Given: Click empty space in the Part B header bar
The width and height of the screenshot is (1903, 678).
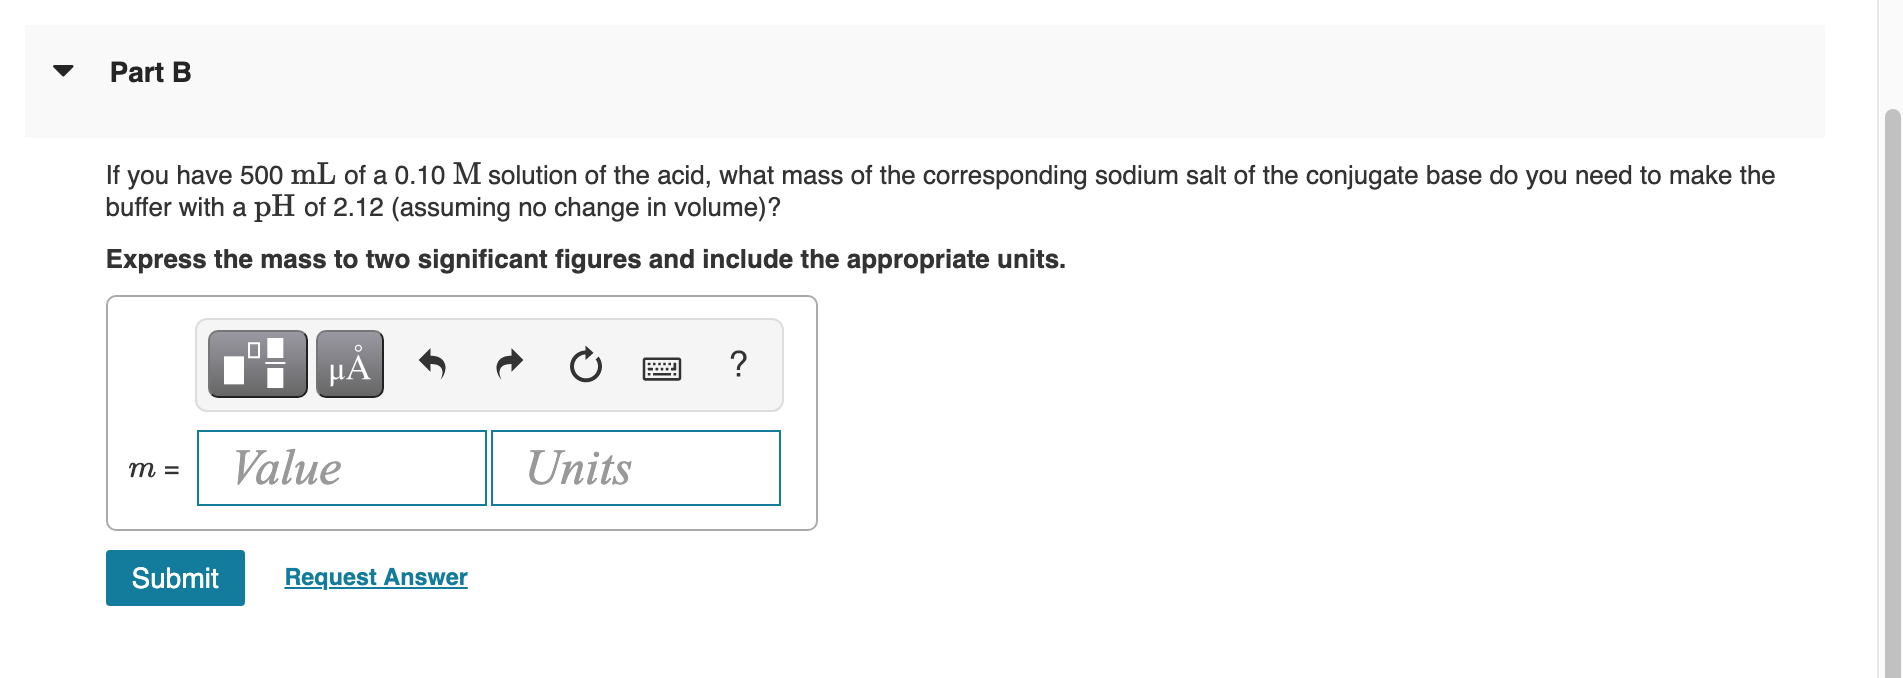Looking at the screenshot, I should coord(1000,80).
